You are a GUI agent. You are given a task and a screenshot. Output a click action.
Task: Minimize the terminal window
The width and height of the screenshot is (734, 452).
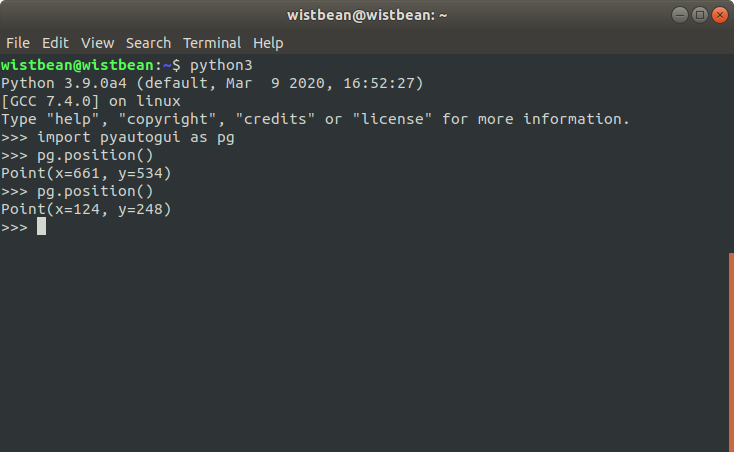click(x=678, y=15)
